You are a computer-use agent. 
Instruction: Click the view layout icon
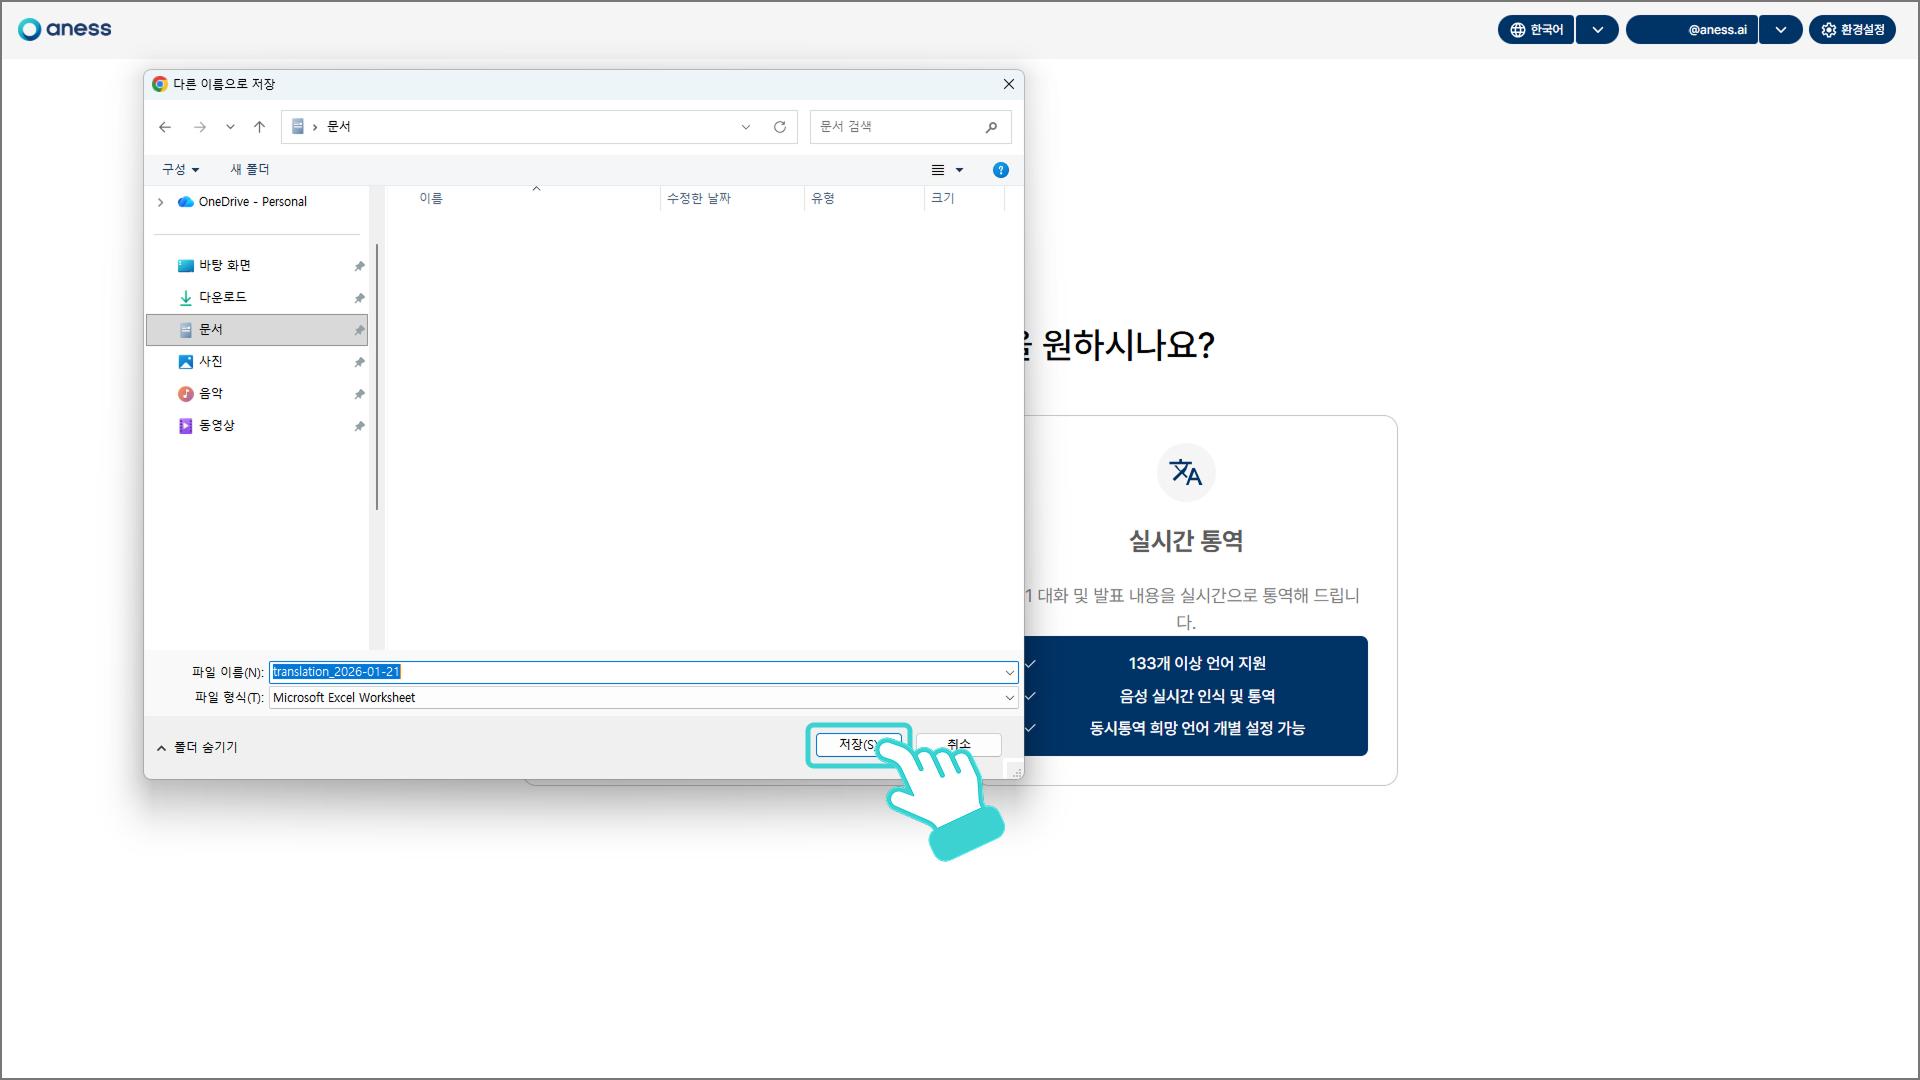[938, 170]
